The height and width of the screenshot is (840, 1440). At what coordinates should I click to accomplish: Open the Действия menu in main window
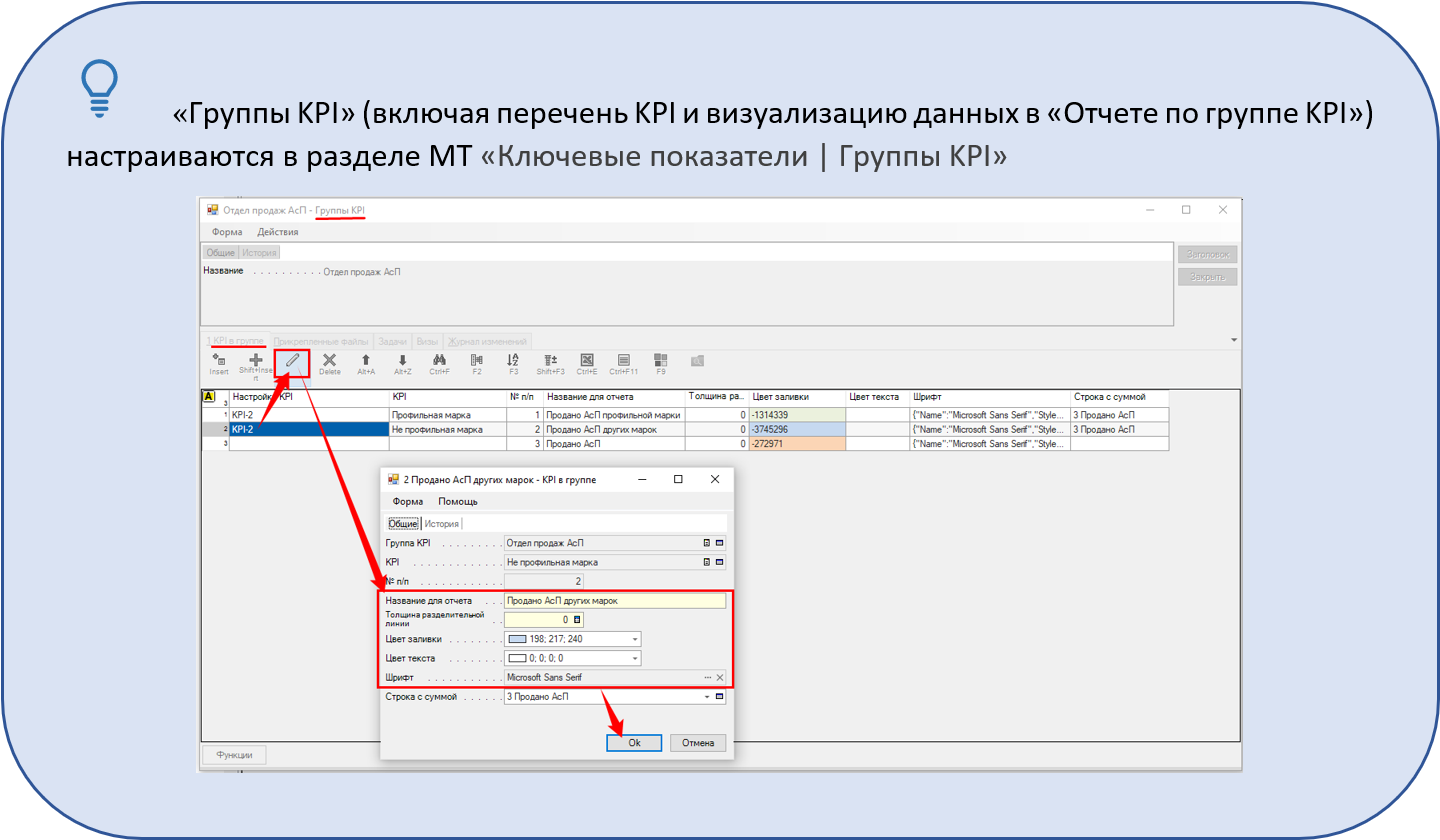point(278,232)
